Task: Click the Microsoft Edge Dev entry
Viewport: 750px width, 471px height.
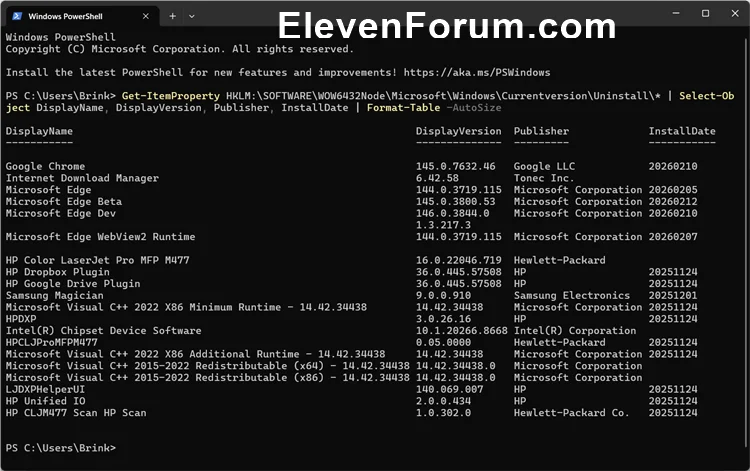Action: point(61,213)
